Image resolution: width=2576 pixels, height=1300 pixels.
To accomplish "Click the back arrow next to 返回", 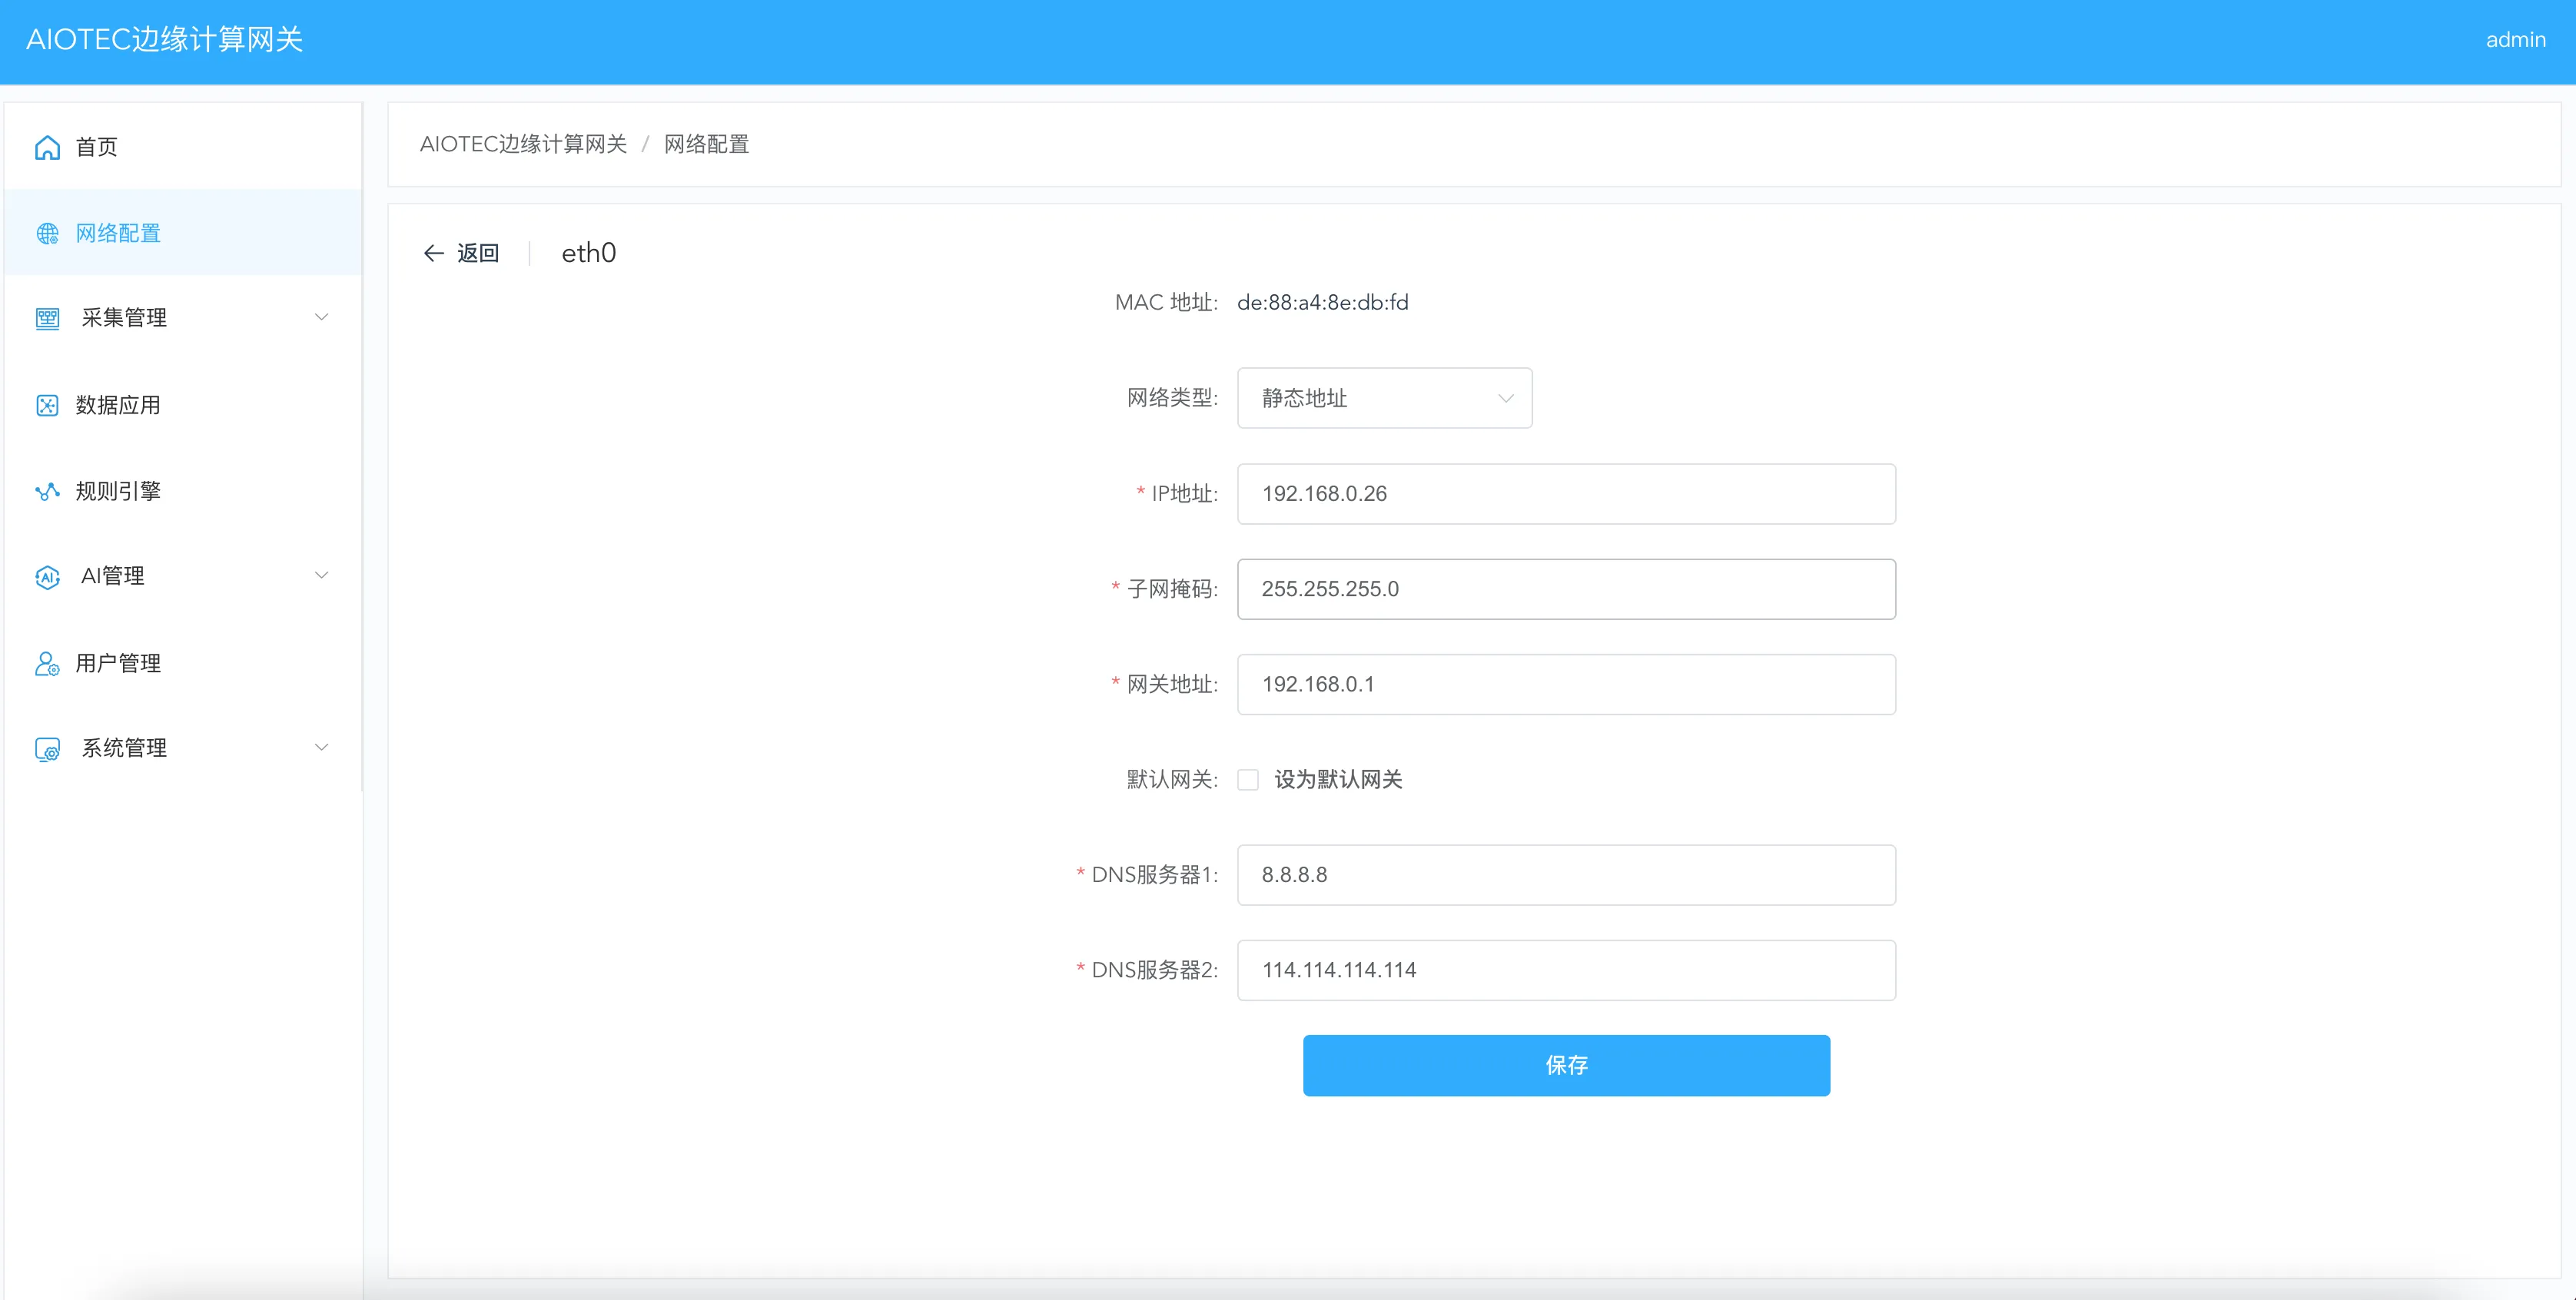I will (433, 253).
